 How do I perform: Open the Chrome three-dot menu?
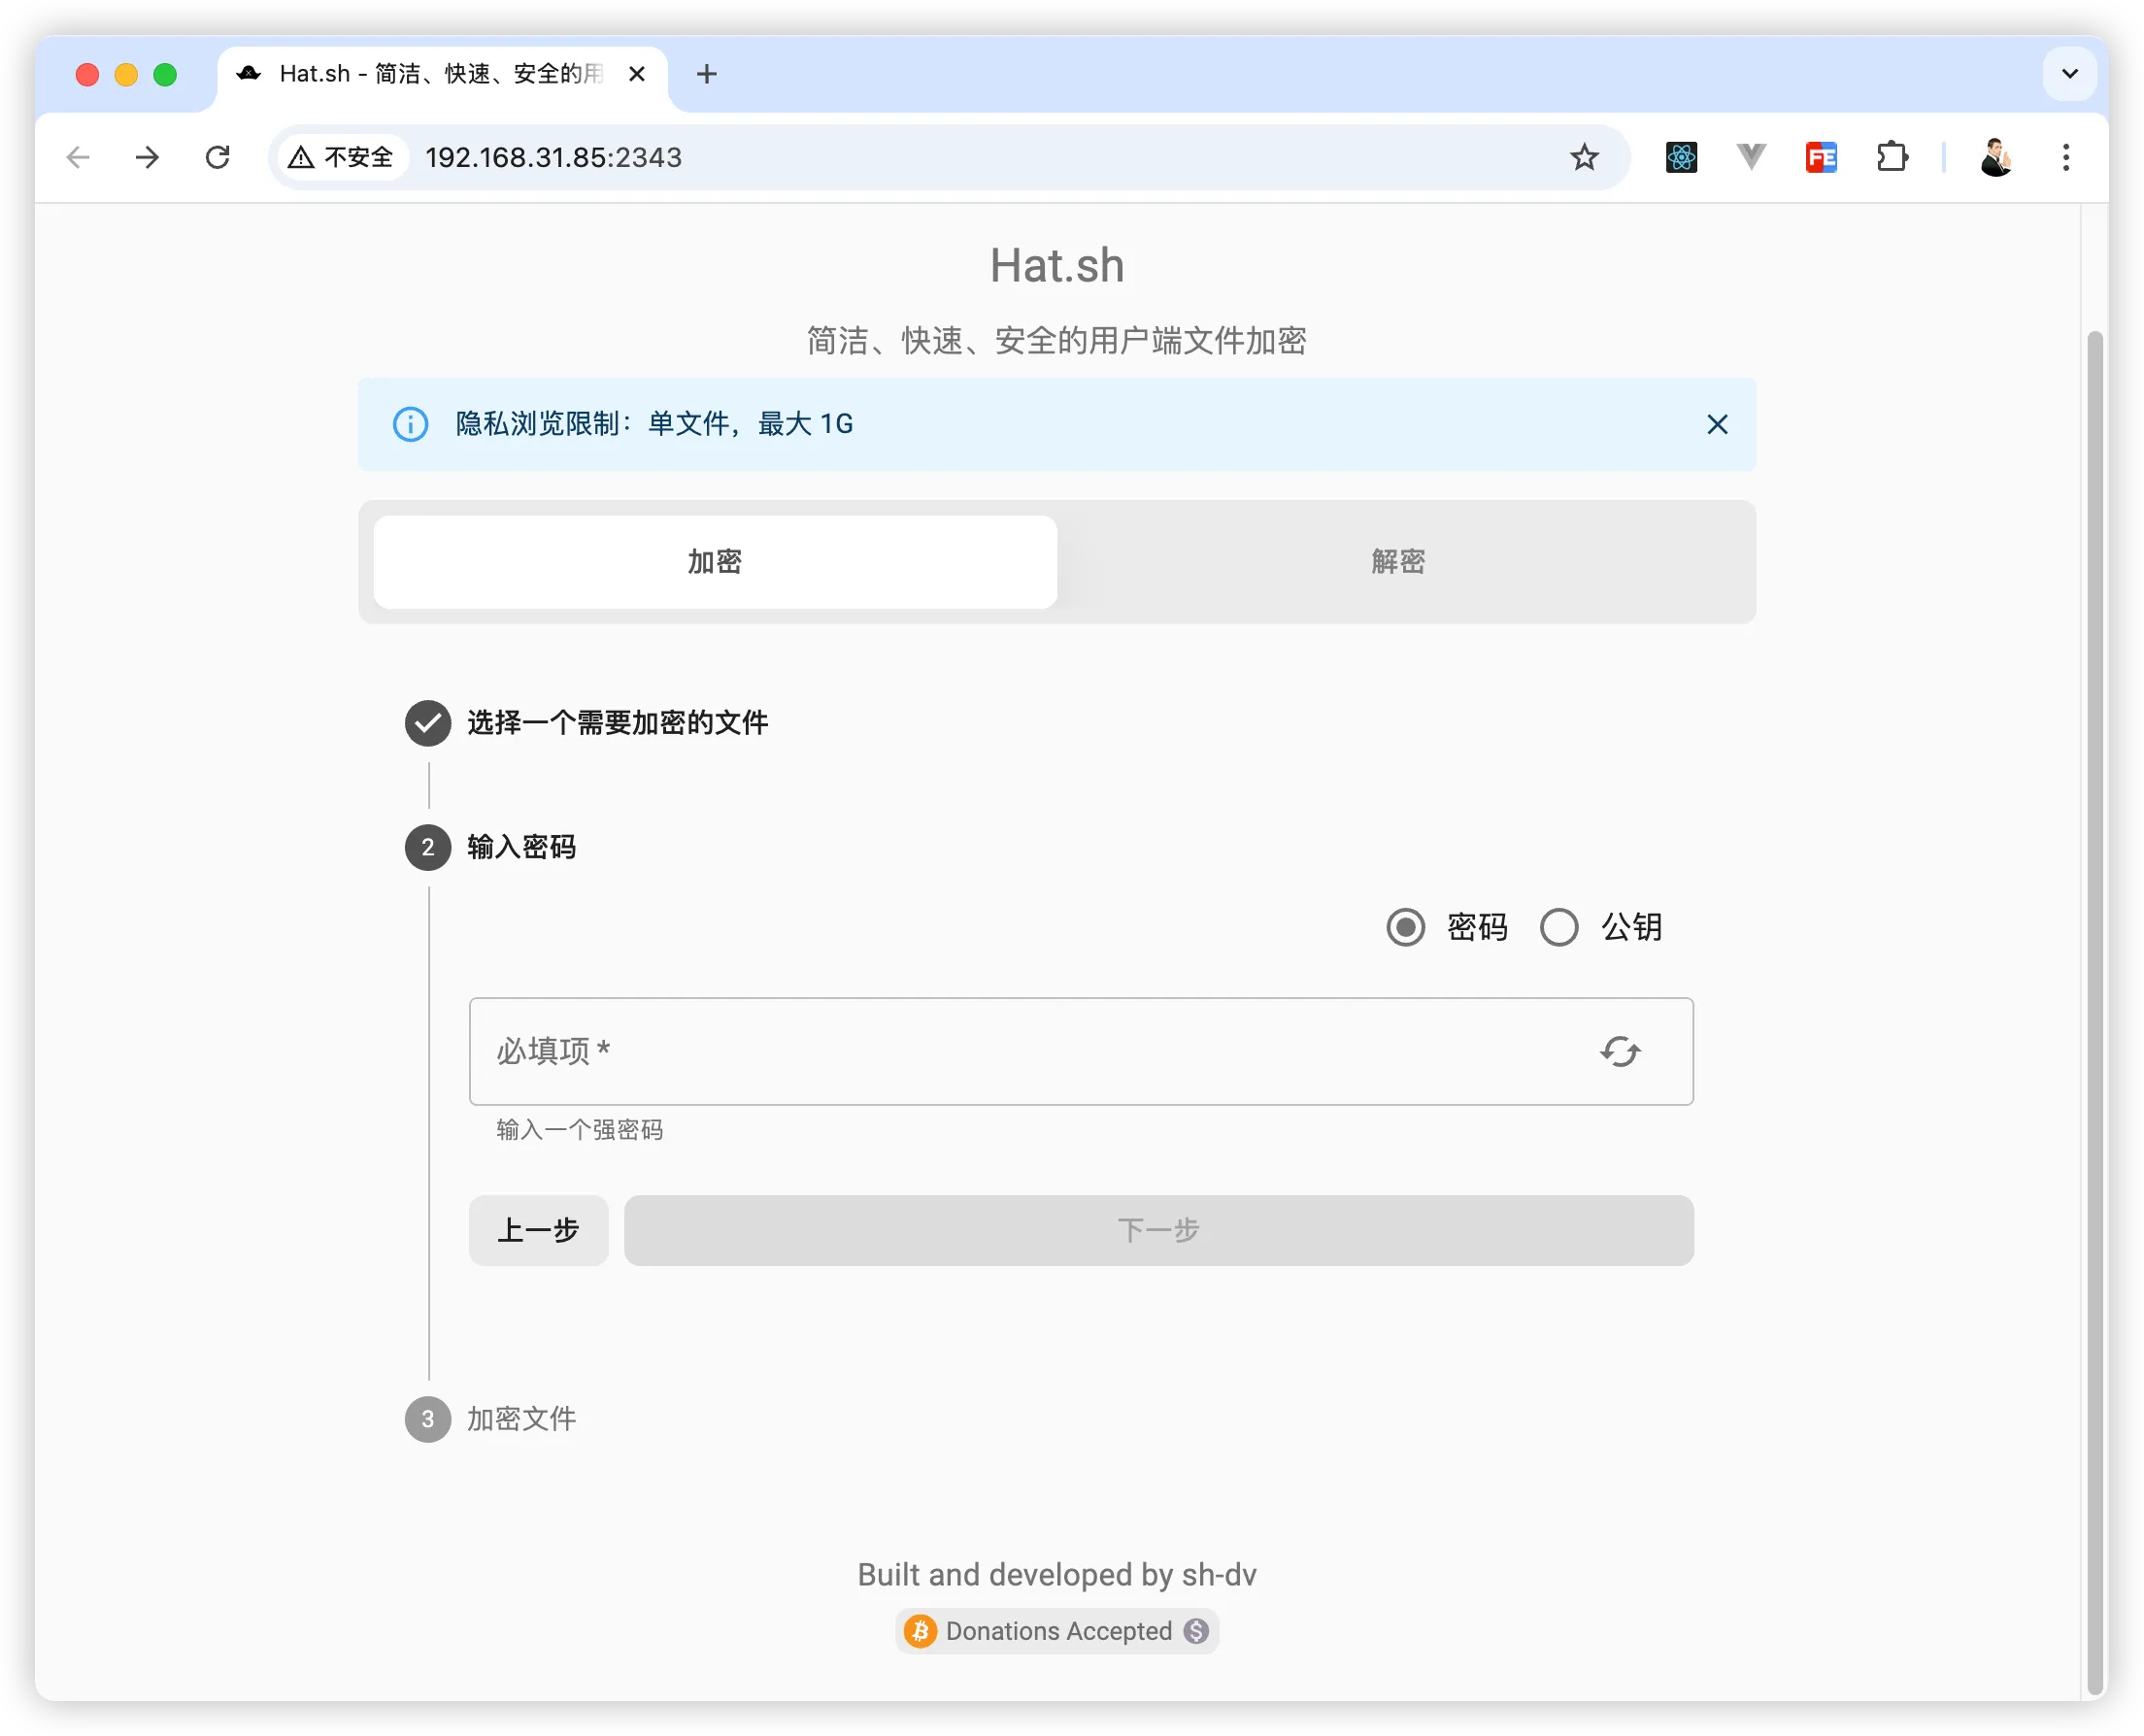2066,157
